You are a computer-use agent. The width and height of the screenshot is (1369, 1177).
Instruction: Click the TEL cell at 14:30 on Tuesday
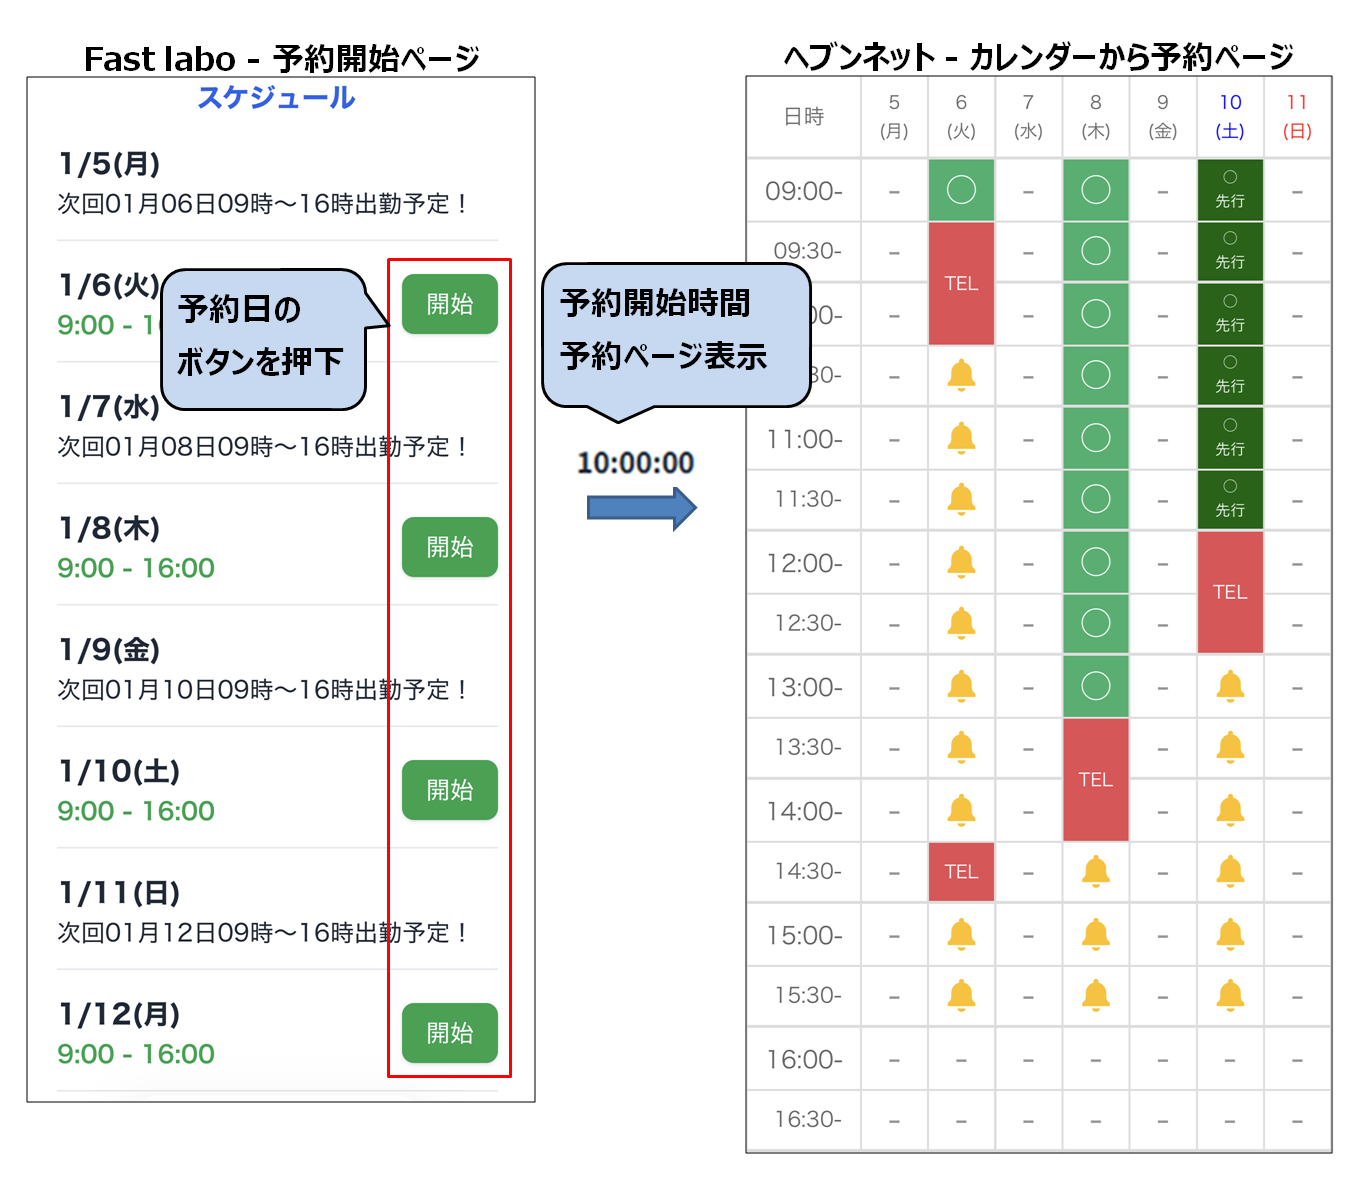click(x=961, y=872)
